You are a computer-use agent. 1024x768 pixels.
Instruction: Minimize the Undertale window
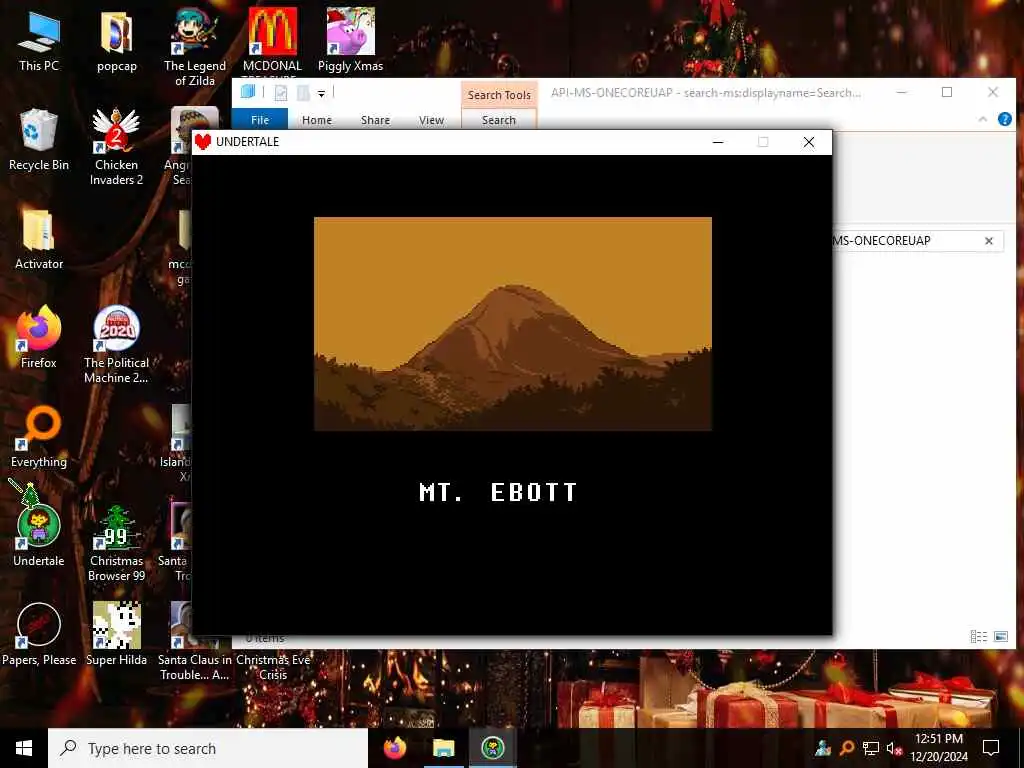718,142
